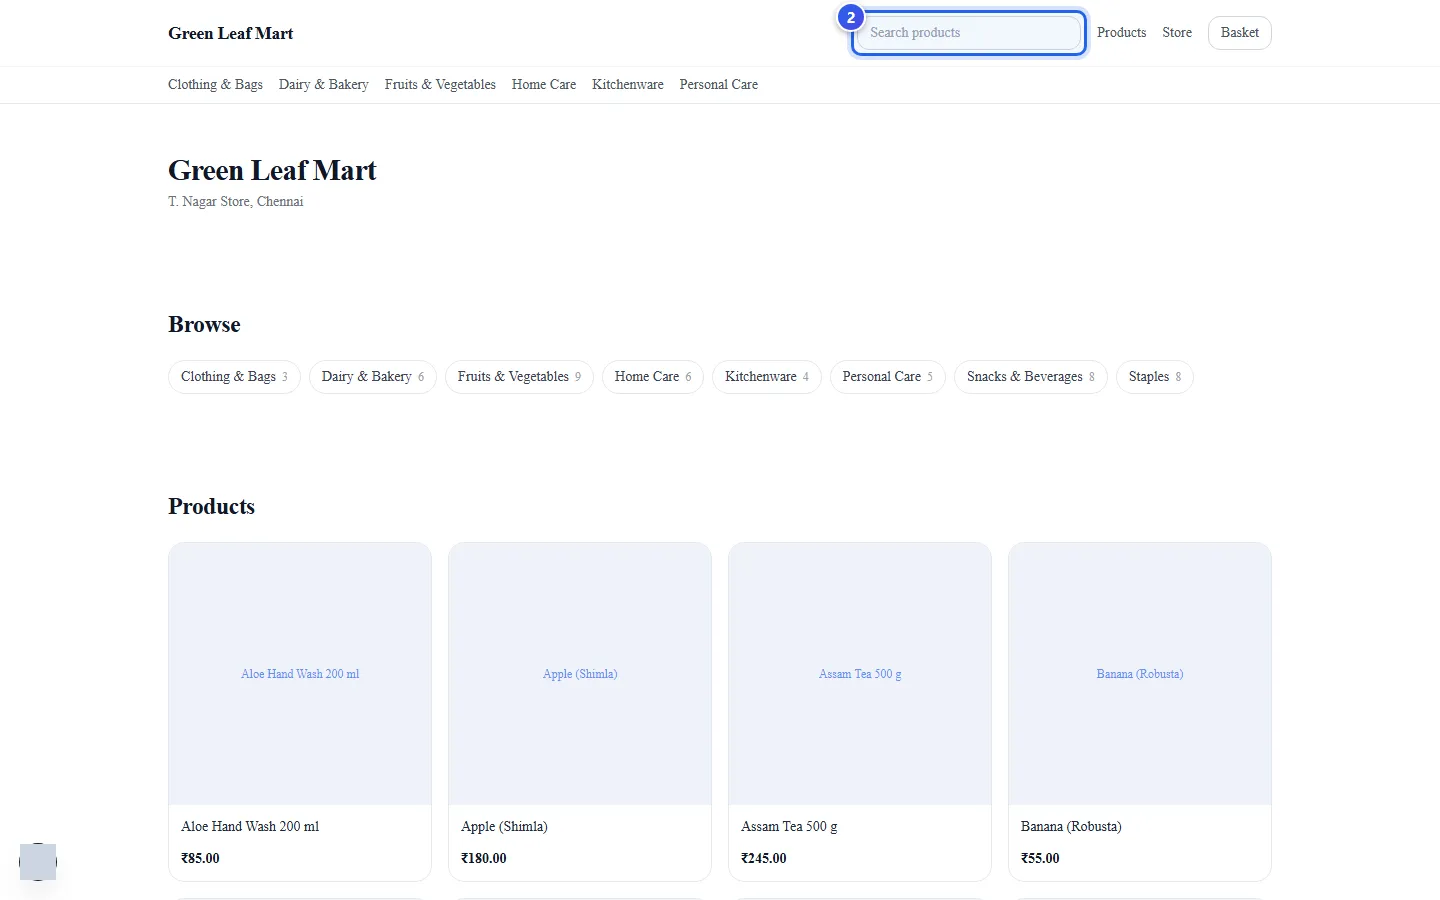Open the Products link in the header
Viewport: 1440px width, 900px height.
[1121, 33]
